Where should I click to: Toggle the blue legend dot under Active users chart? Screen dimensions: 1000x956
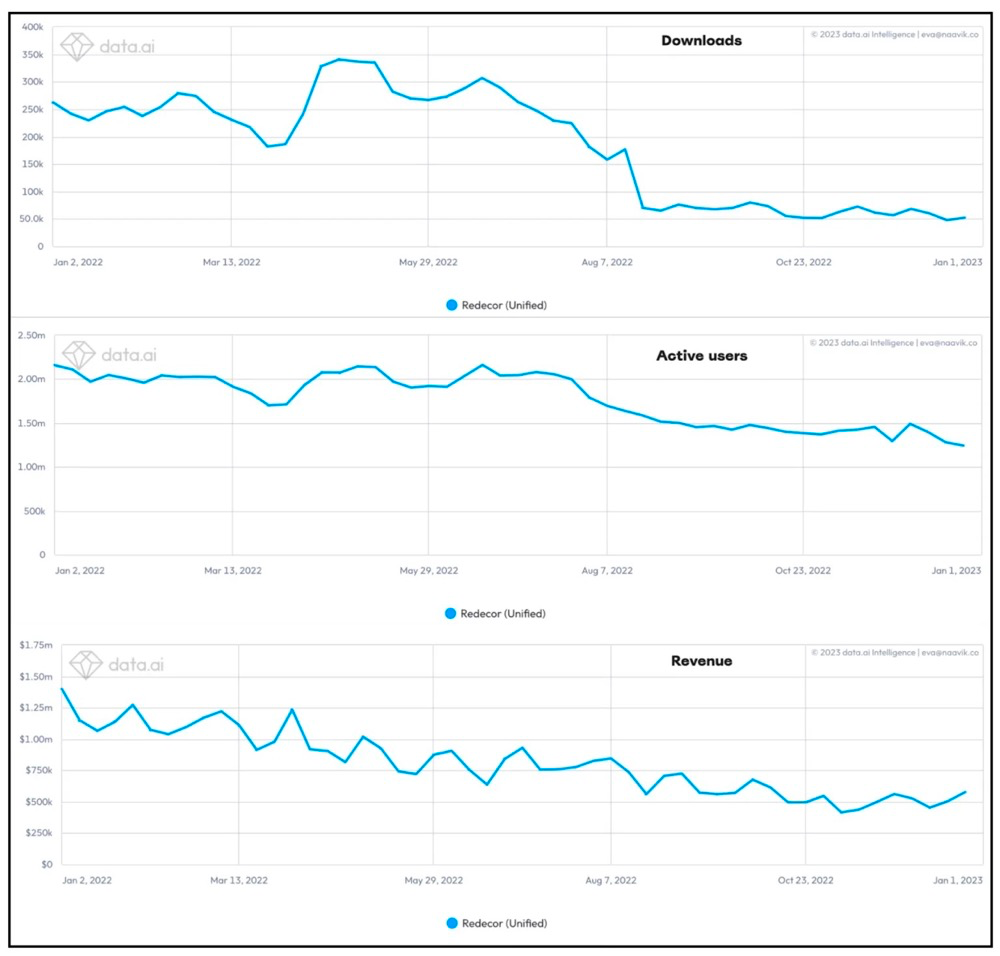[x=452, y=613]
